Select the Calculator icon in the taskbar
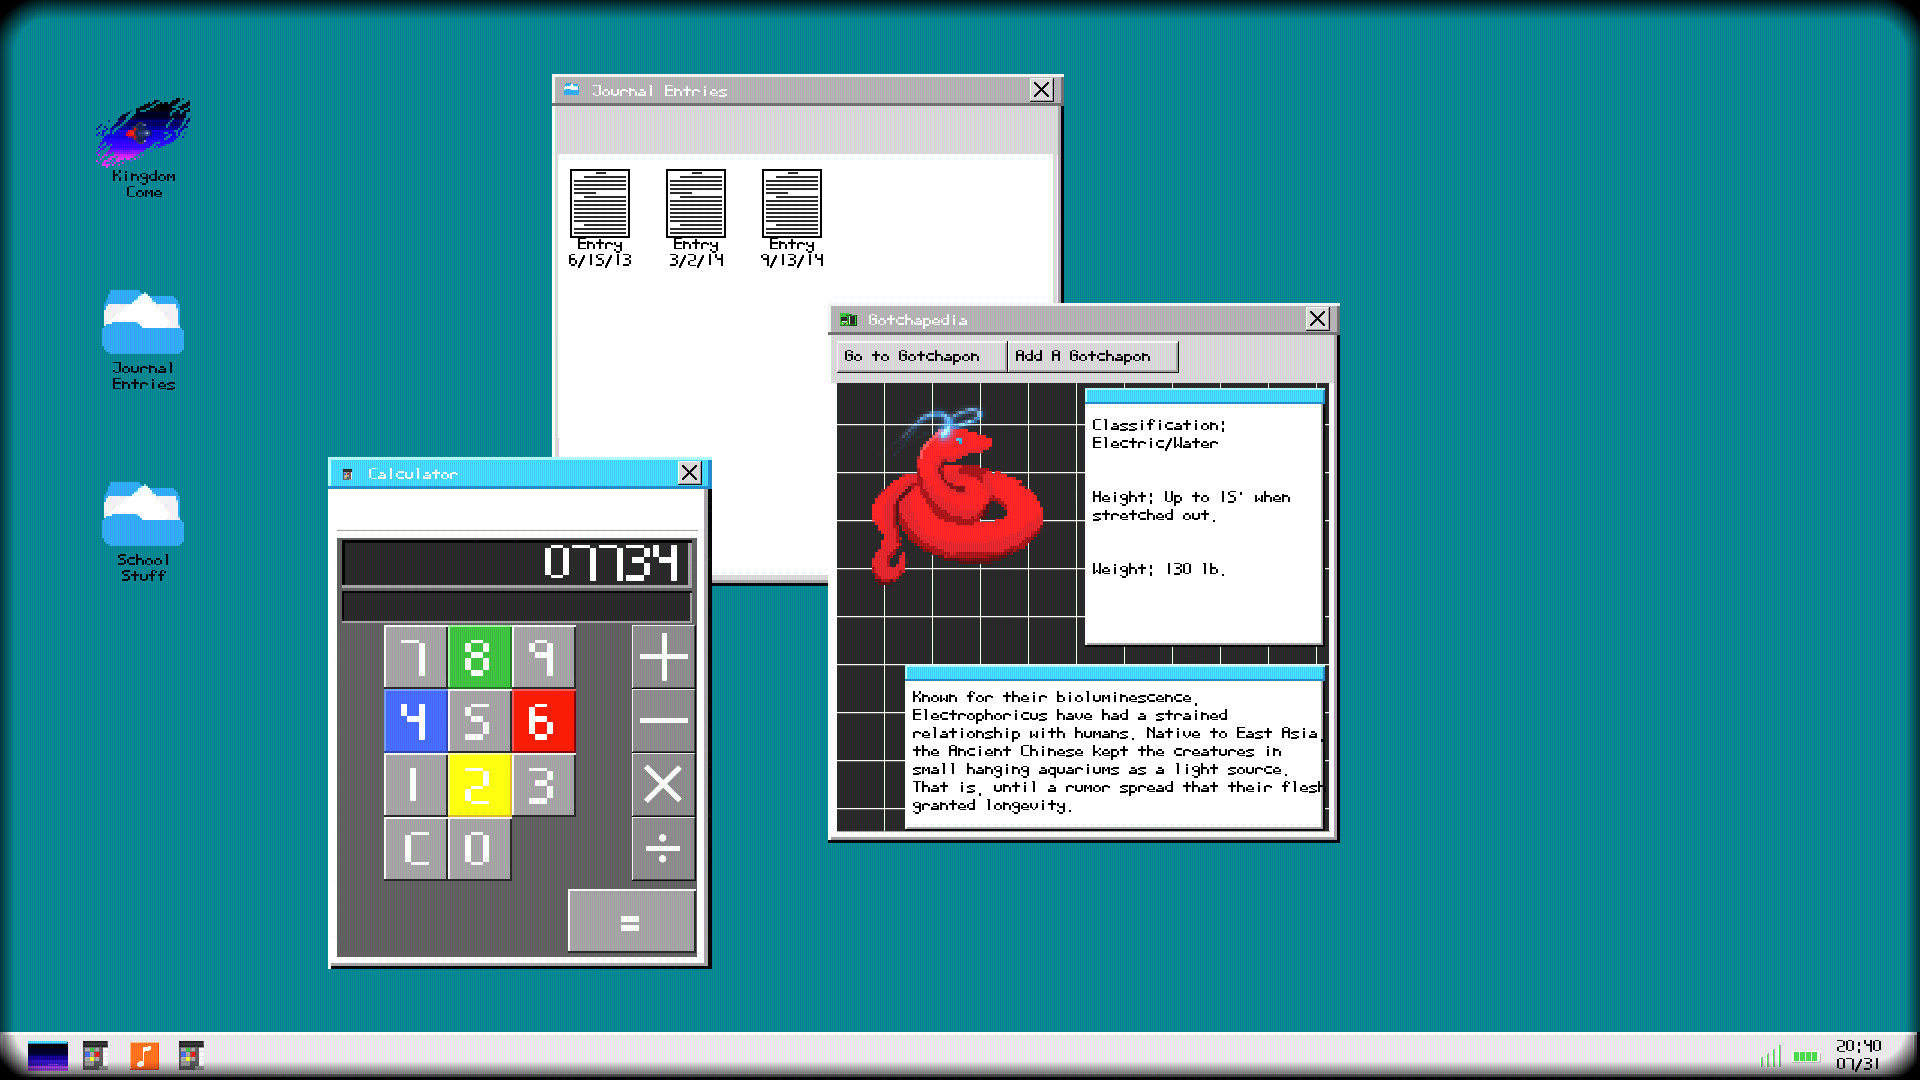Image resolution: width=1920 pixels, height=1080 pixels. [x=97, y=1056]
